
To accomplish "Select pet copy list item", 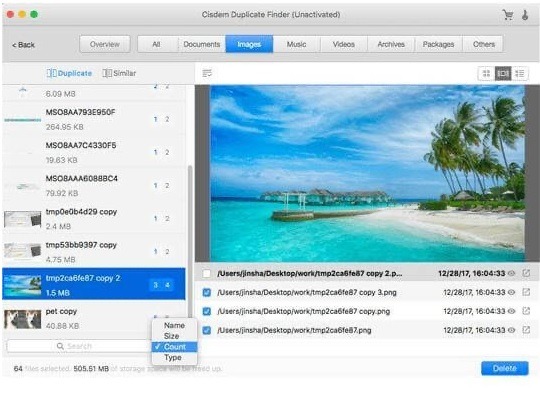I will click(x=94, y=318).
